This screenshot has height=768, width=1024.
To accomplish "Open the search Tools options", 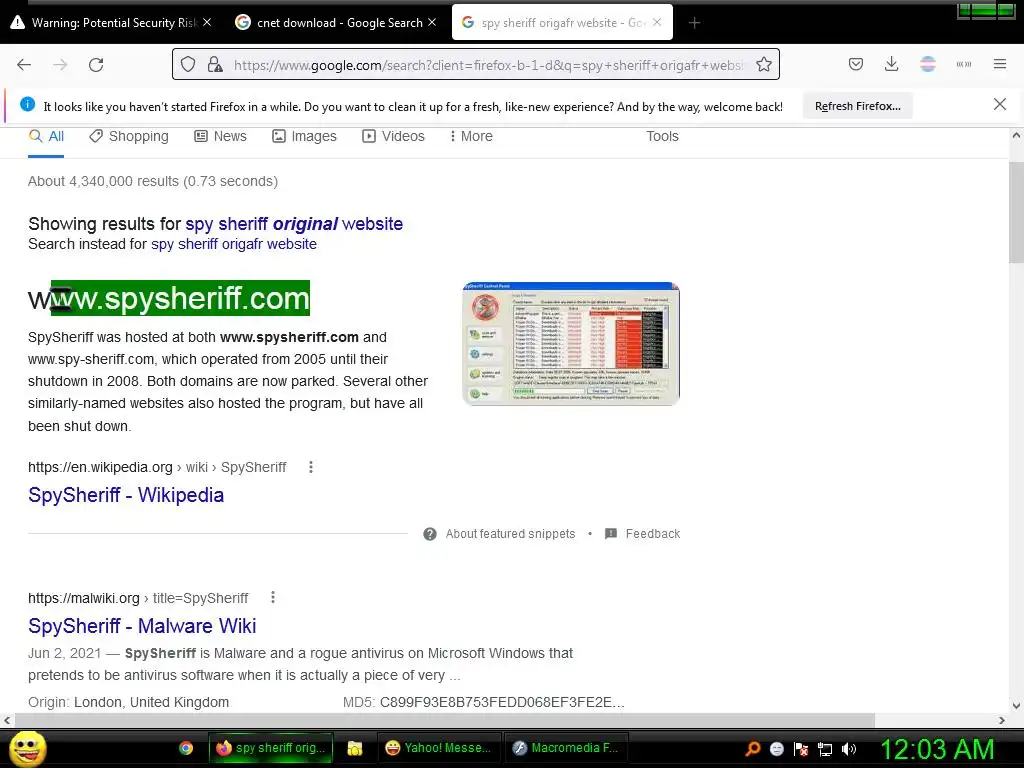I will [662, 136].
